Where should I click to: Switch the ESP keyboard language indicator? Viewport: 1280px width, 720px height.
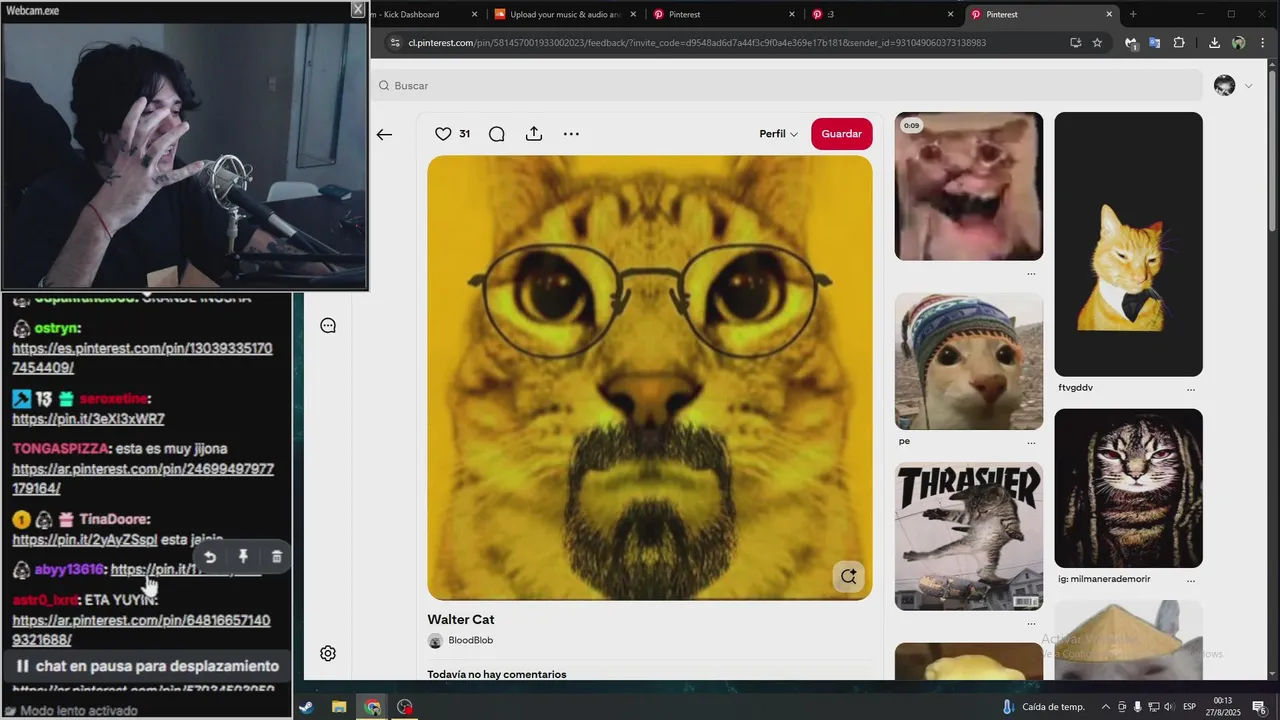(x=1190, y=707)
